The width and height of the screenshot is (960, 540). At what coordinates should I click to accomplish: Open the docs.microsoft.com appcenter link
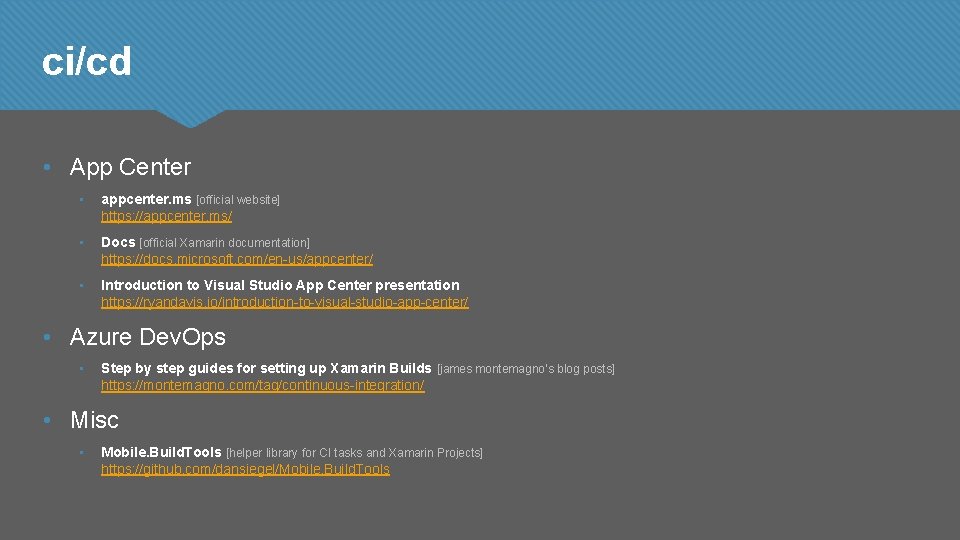click(237, 259)
